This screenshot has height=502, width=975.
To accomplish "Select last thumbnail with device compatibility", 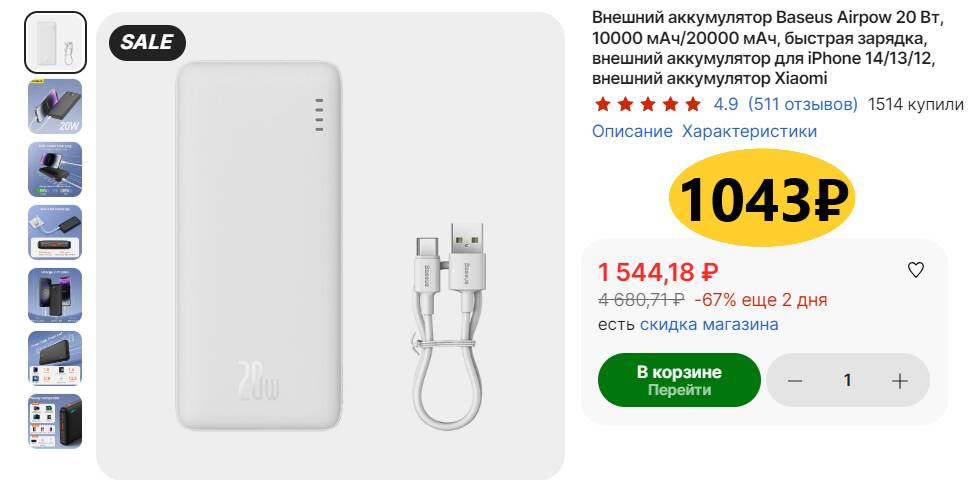I will (x=55, y=421).
